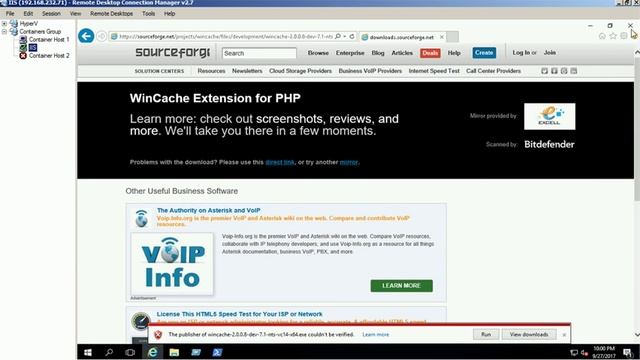
Task: Open the address bar dropdown arrow
Action: click(x=345, y=36)
